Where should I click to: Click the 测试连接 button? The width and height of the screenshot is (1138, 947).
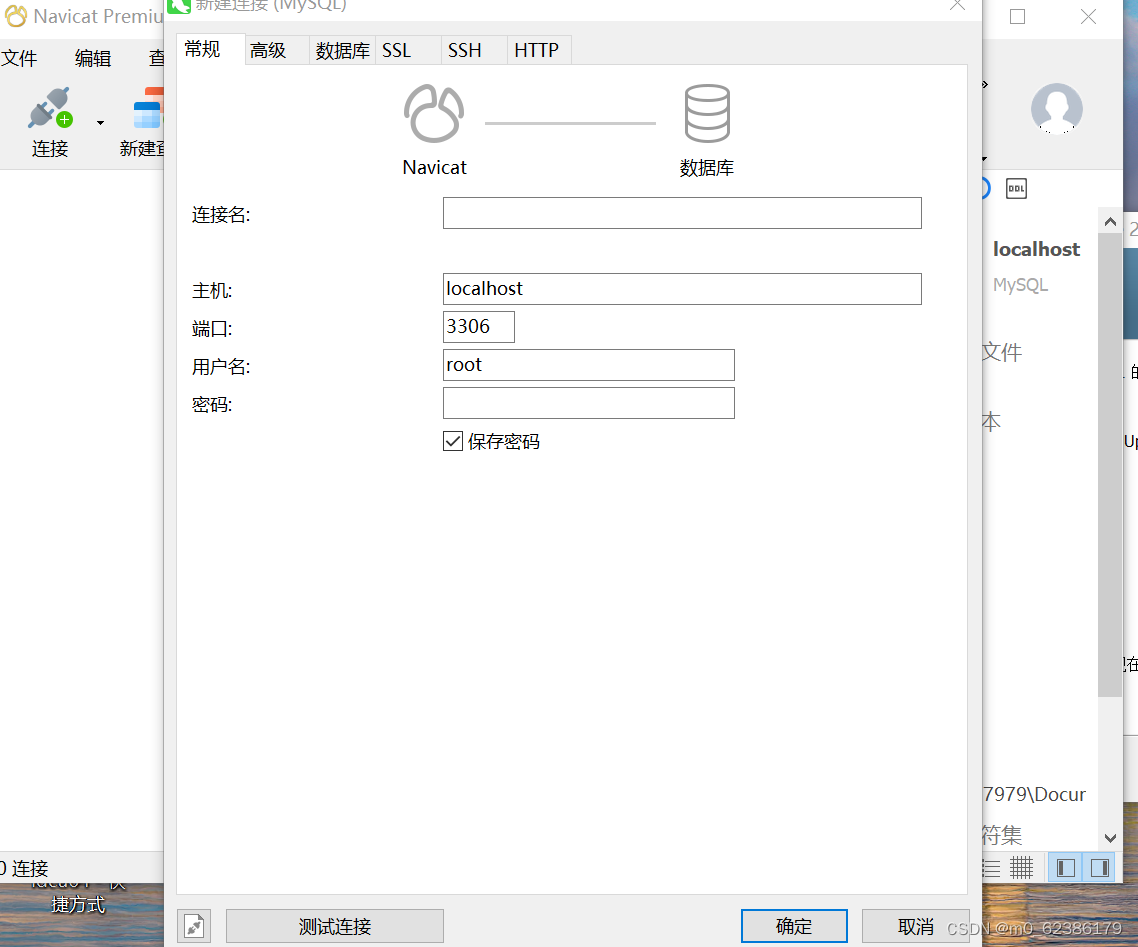(x=335, y=926)
